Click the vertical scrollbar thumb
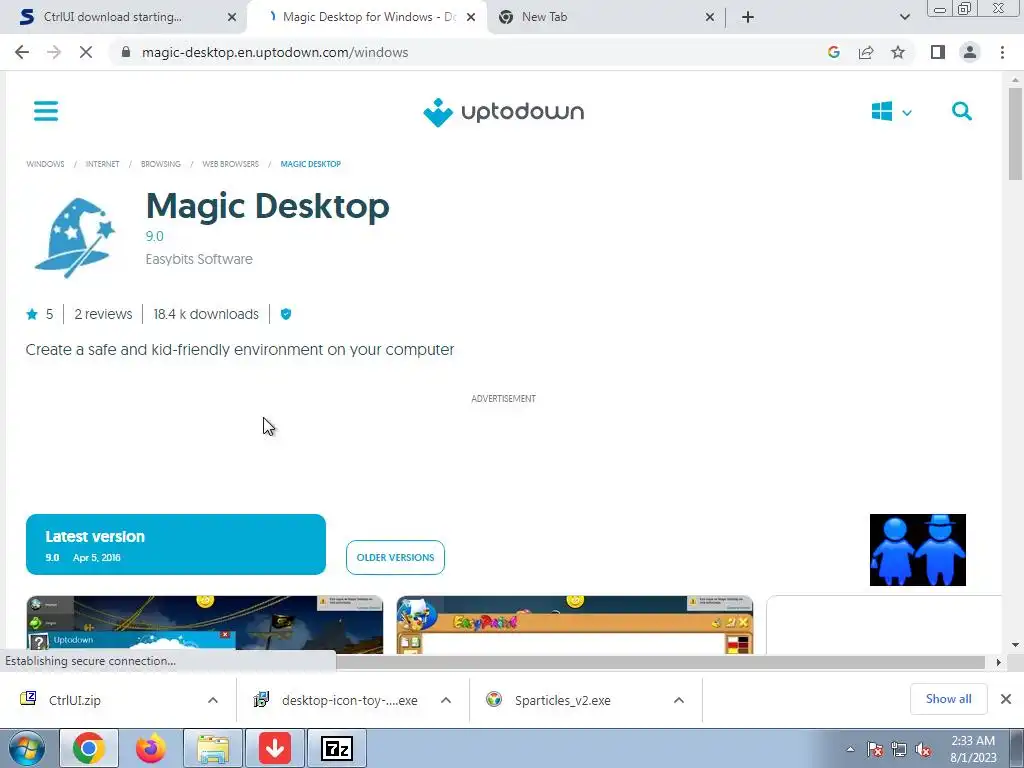 1015,133
